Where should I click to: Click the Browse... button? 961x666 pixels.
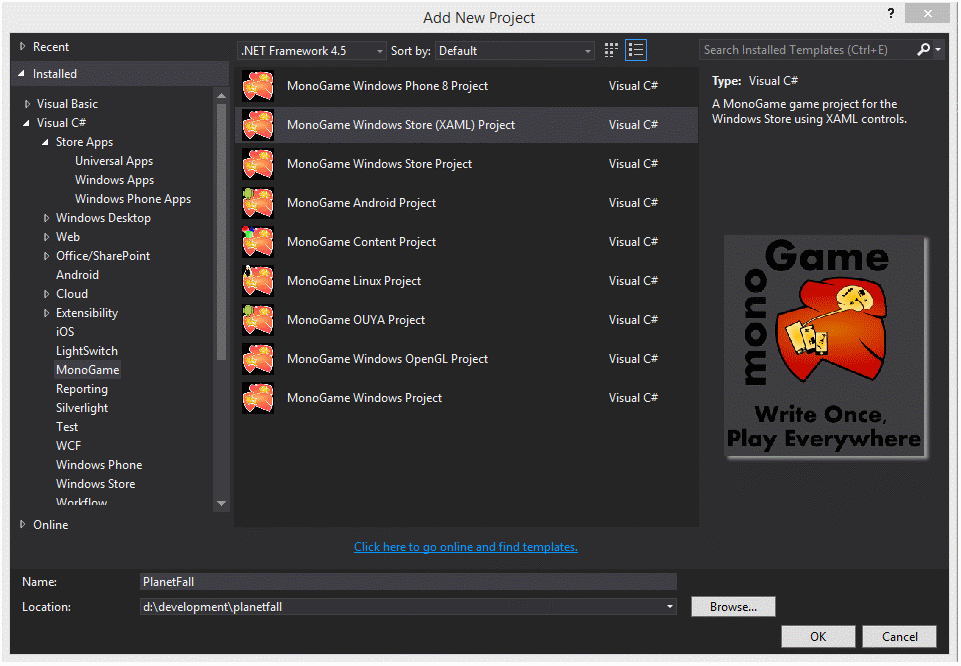733,607
